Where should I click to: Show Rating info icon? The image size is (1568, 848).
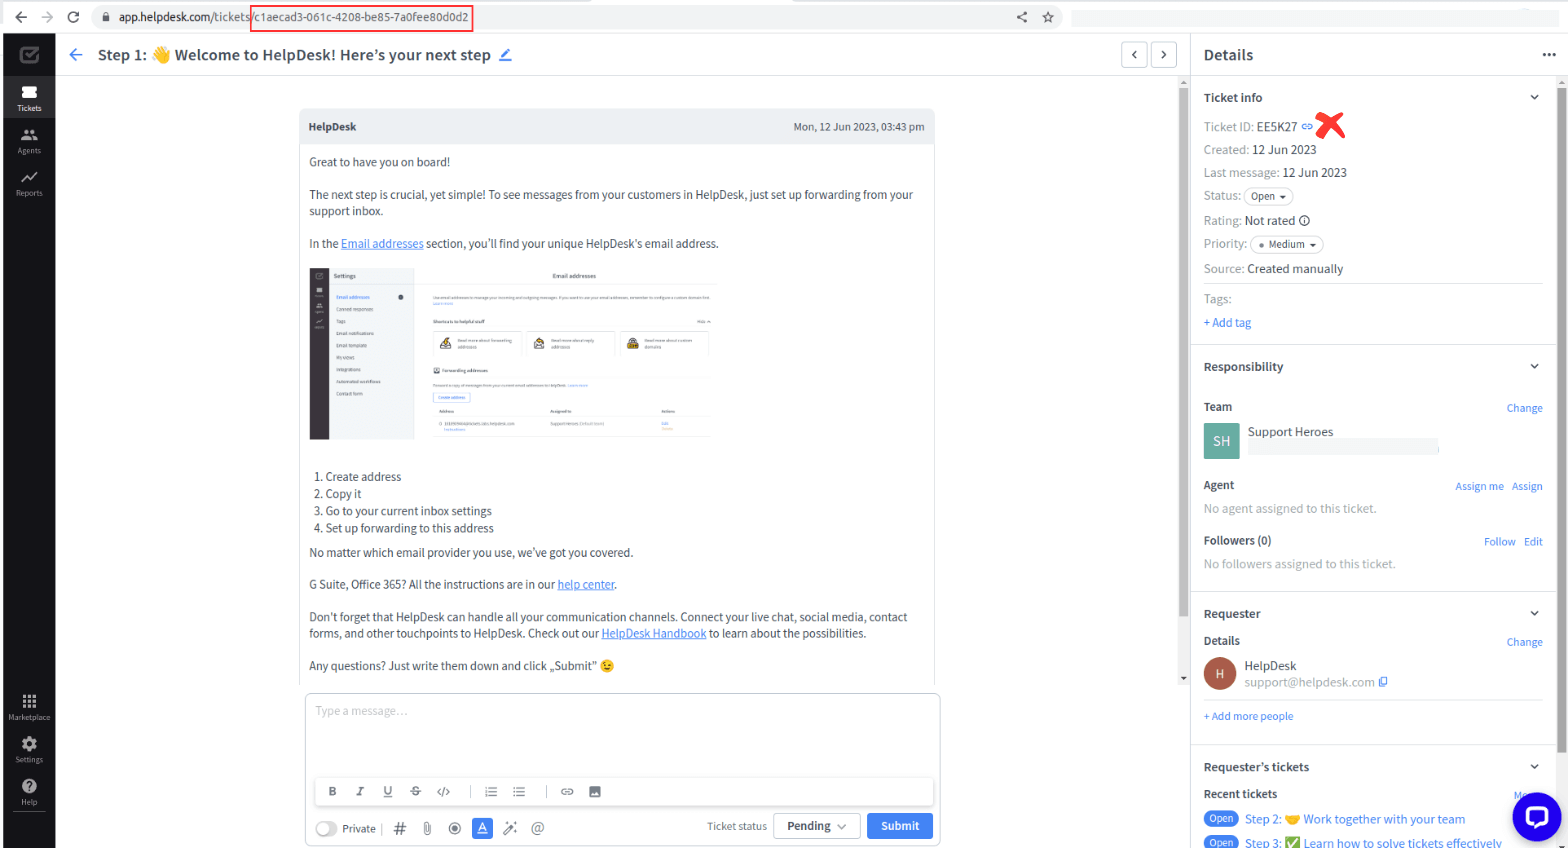pos(1304,221)
